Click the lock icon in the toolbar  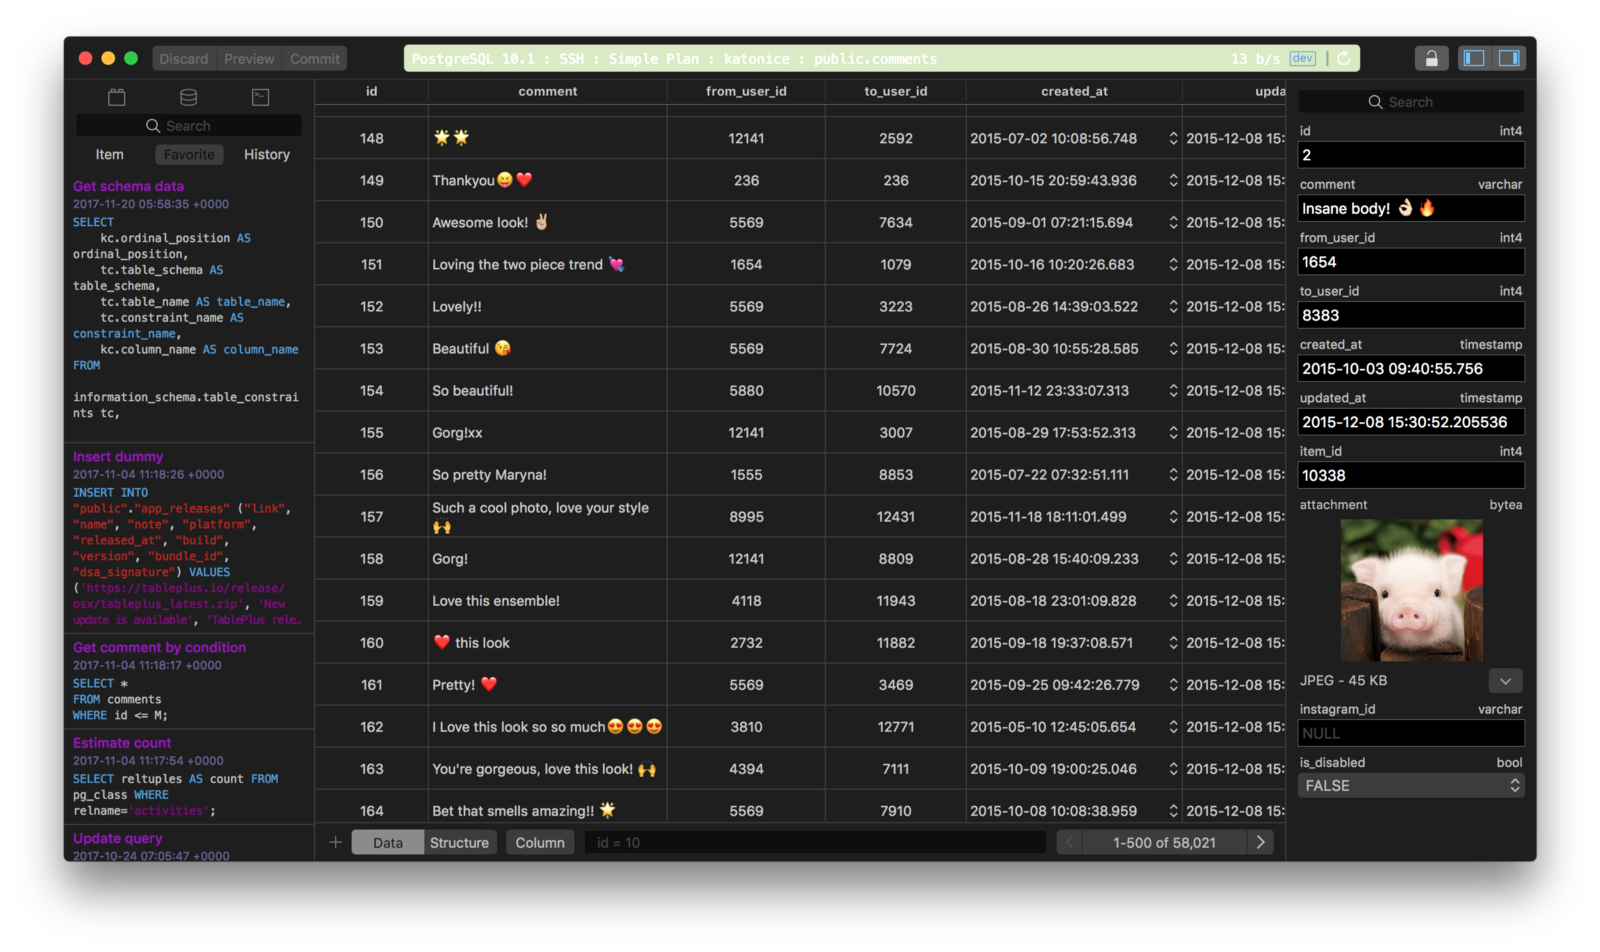[x=1431, y=59]
